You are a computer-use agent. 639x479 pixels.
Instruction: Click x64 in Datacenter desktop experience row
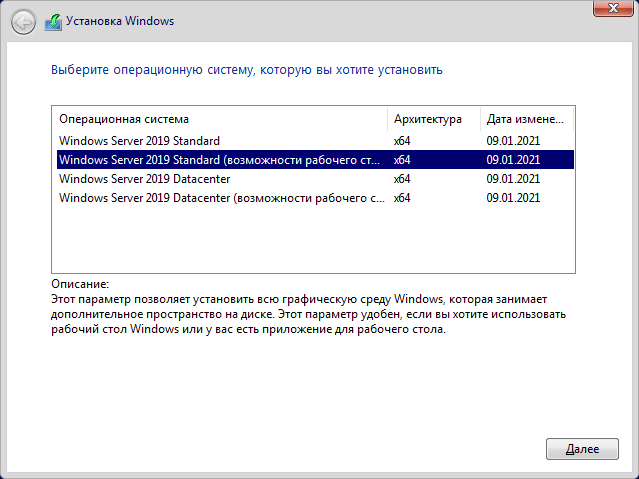coord(402,198)
